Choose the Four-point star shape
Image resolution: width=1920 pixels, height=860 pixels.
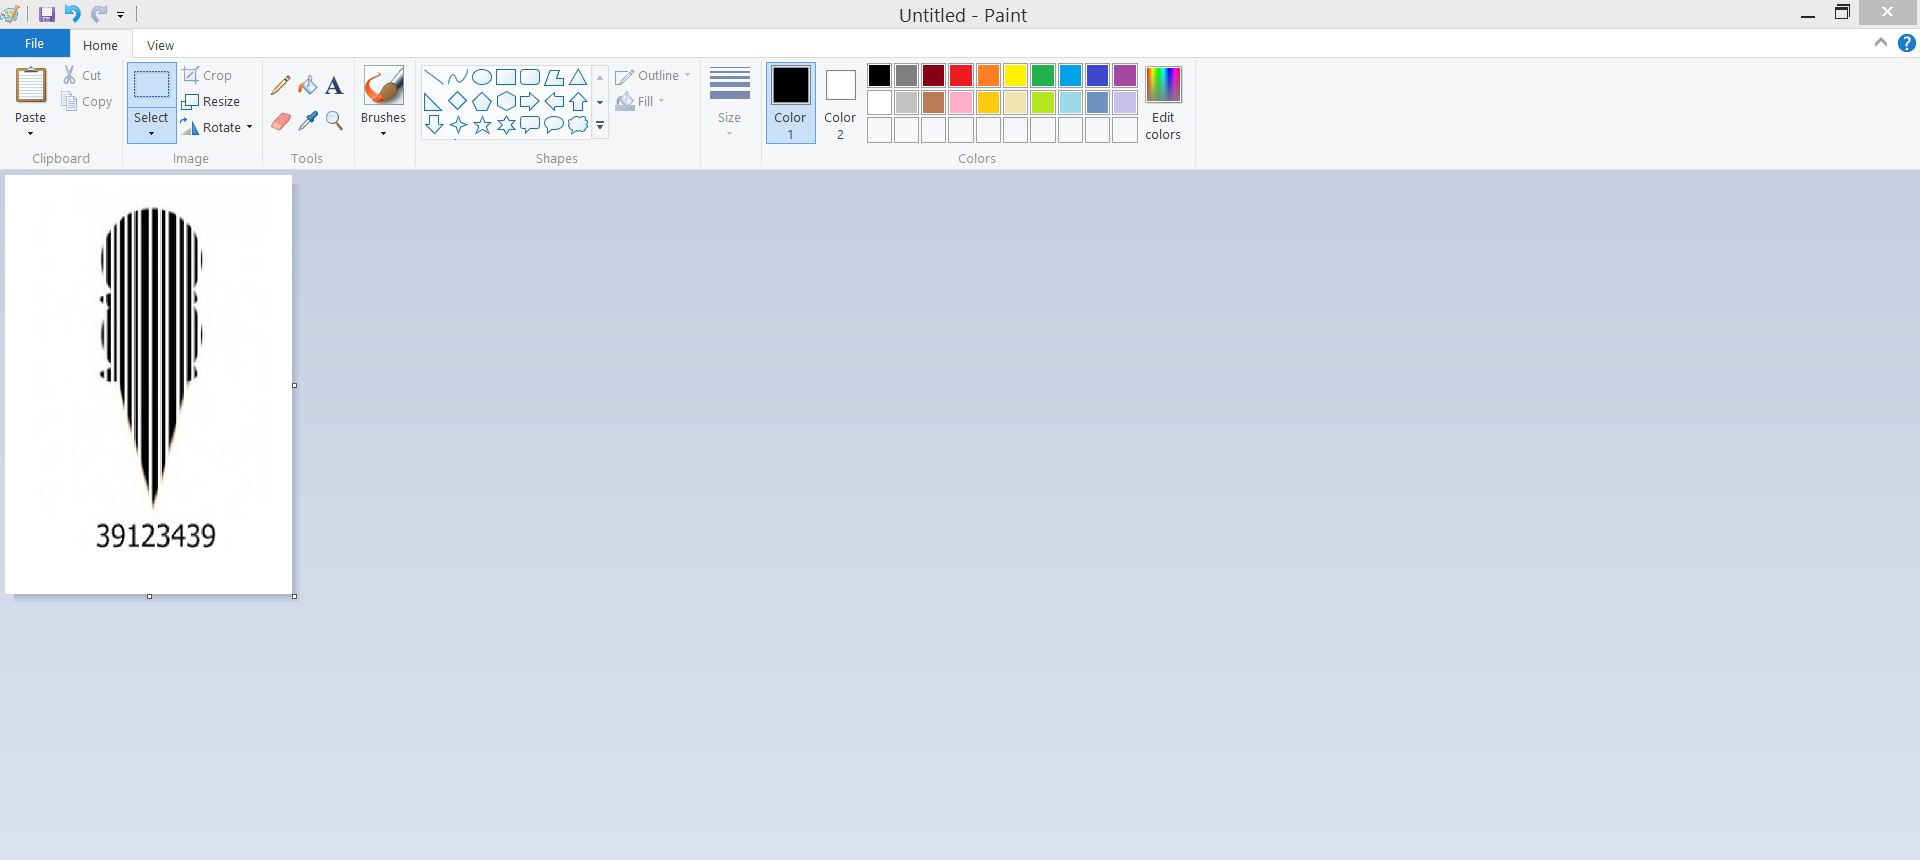457,125
